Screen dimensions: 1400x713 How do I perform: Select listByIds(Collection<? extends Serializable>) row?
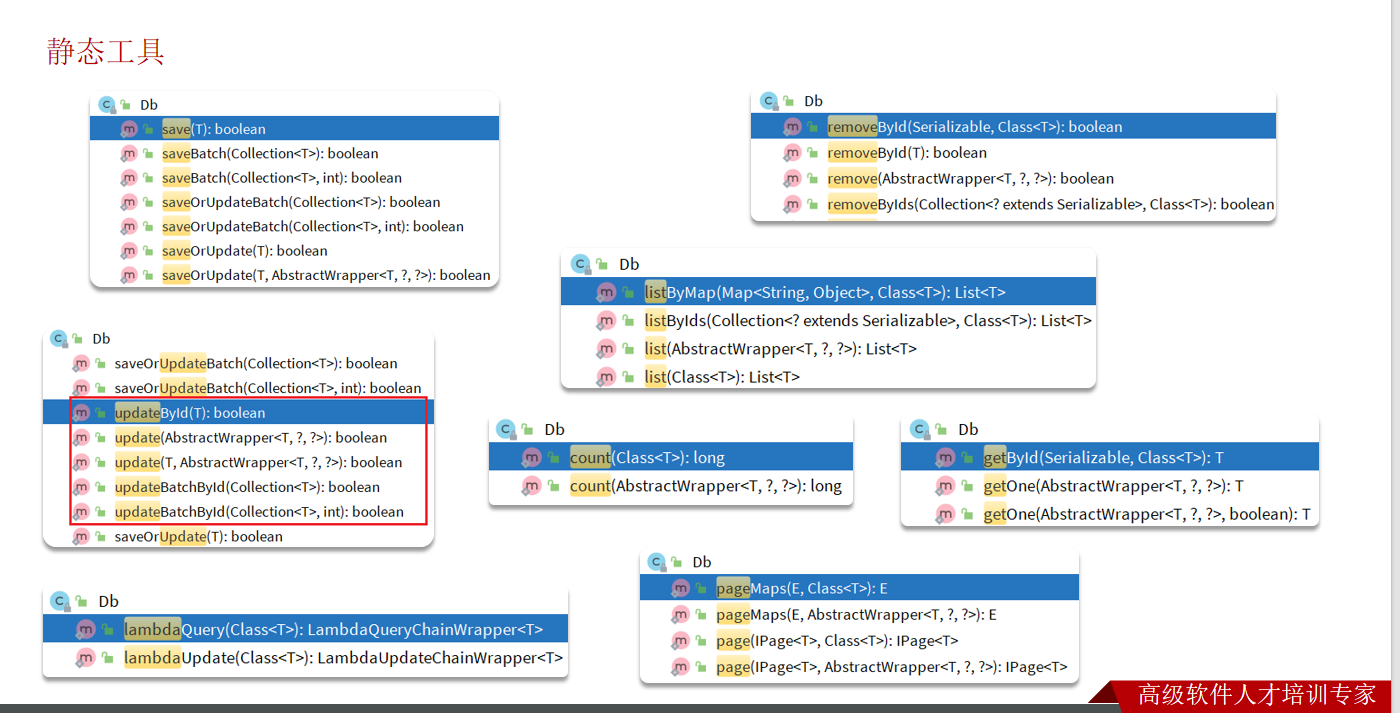828,321
